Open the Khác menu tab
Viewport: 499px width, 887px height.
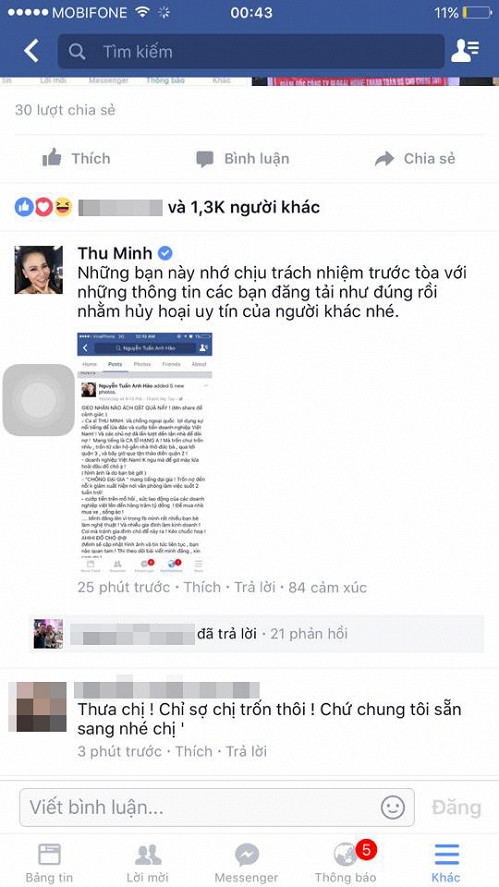[446, 863]
